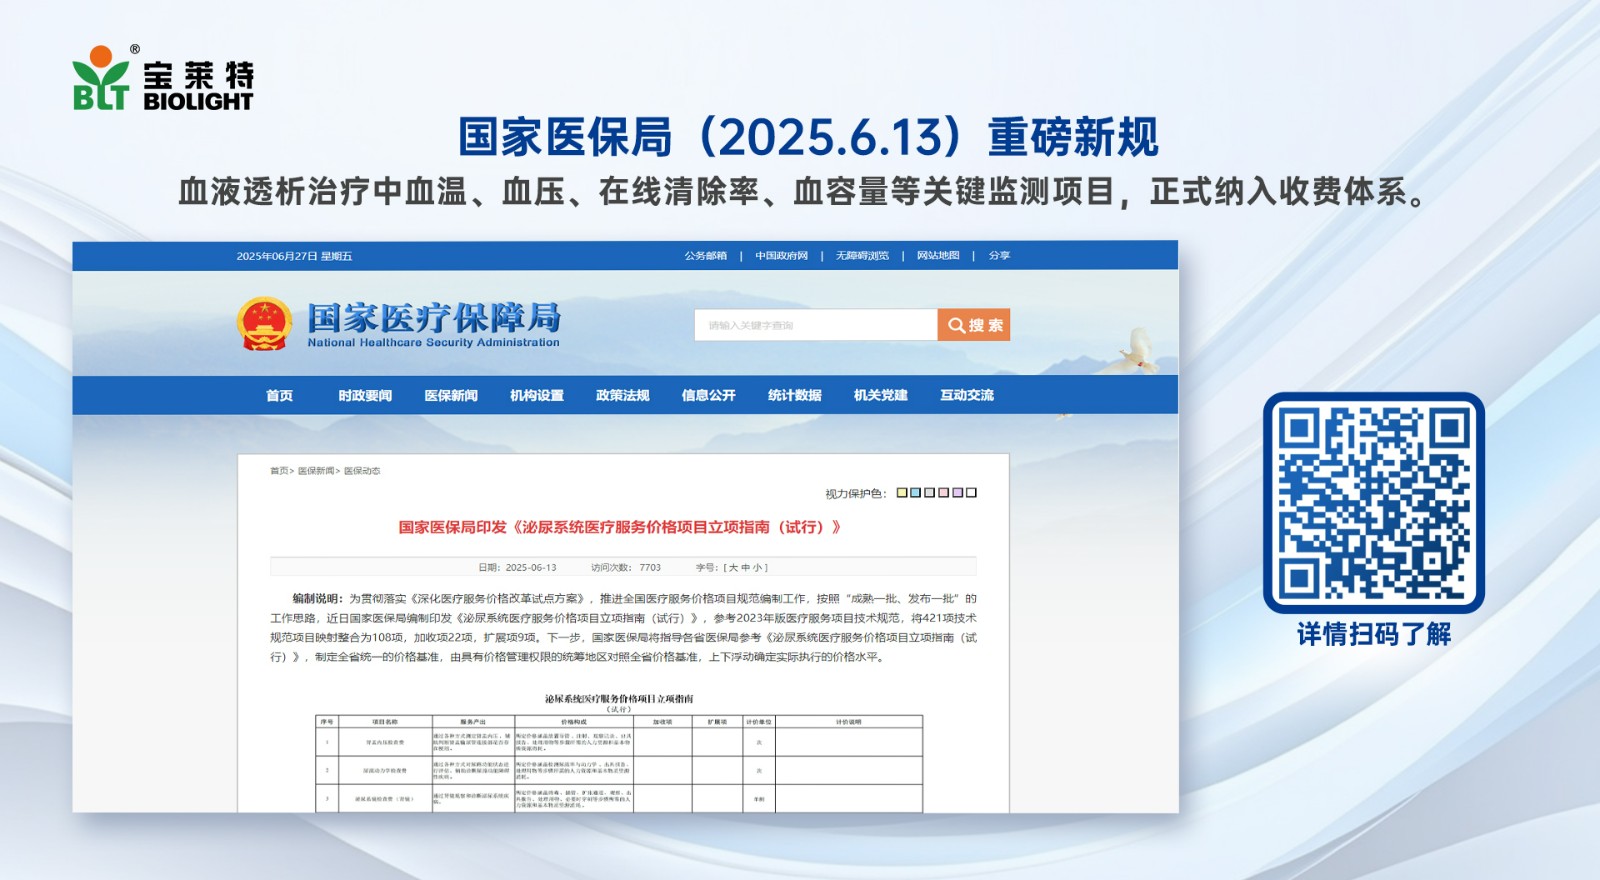
Task: Open the 互动交流 navigation item
Action: tap(967, 396)
